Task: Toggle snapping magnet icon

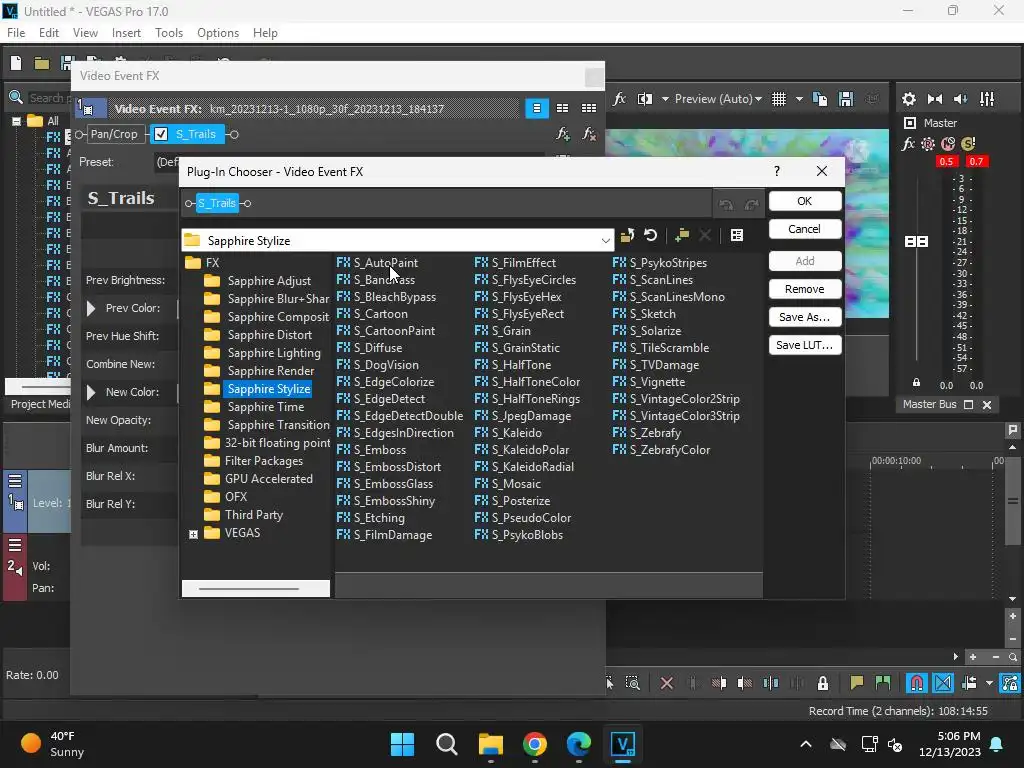Action: (x=917, y=683)
